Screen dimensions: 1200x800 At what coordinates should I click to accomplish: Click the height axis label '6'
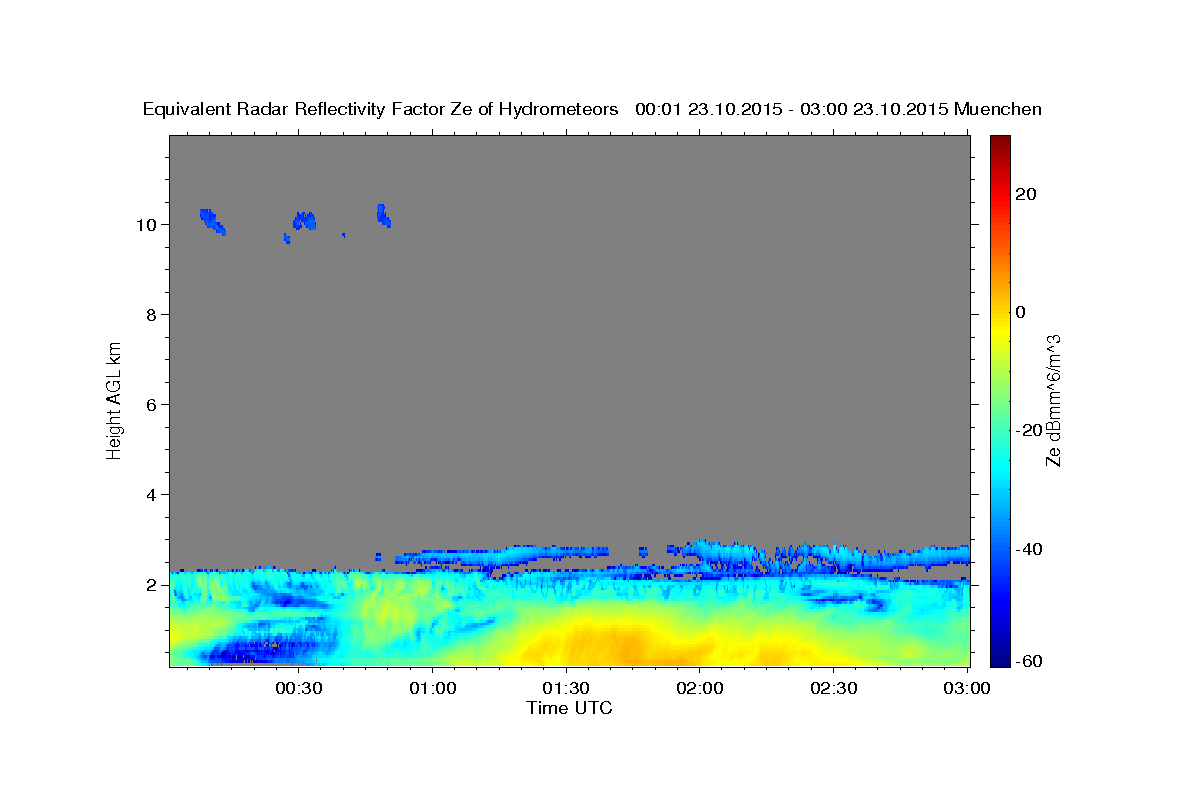pyautogui.click(x=151, y=405)
